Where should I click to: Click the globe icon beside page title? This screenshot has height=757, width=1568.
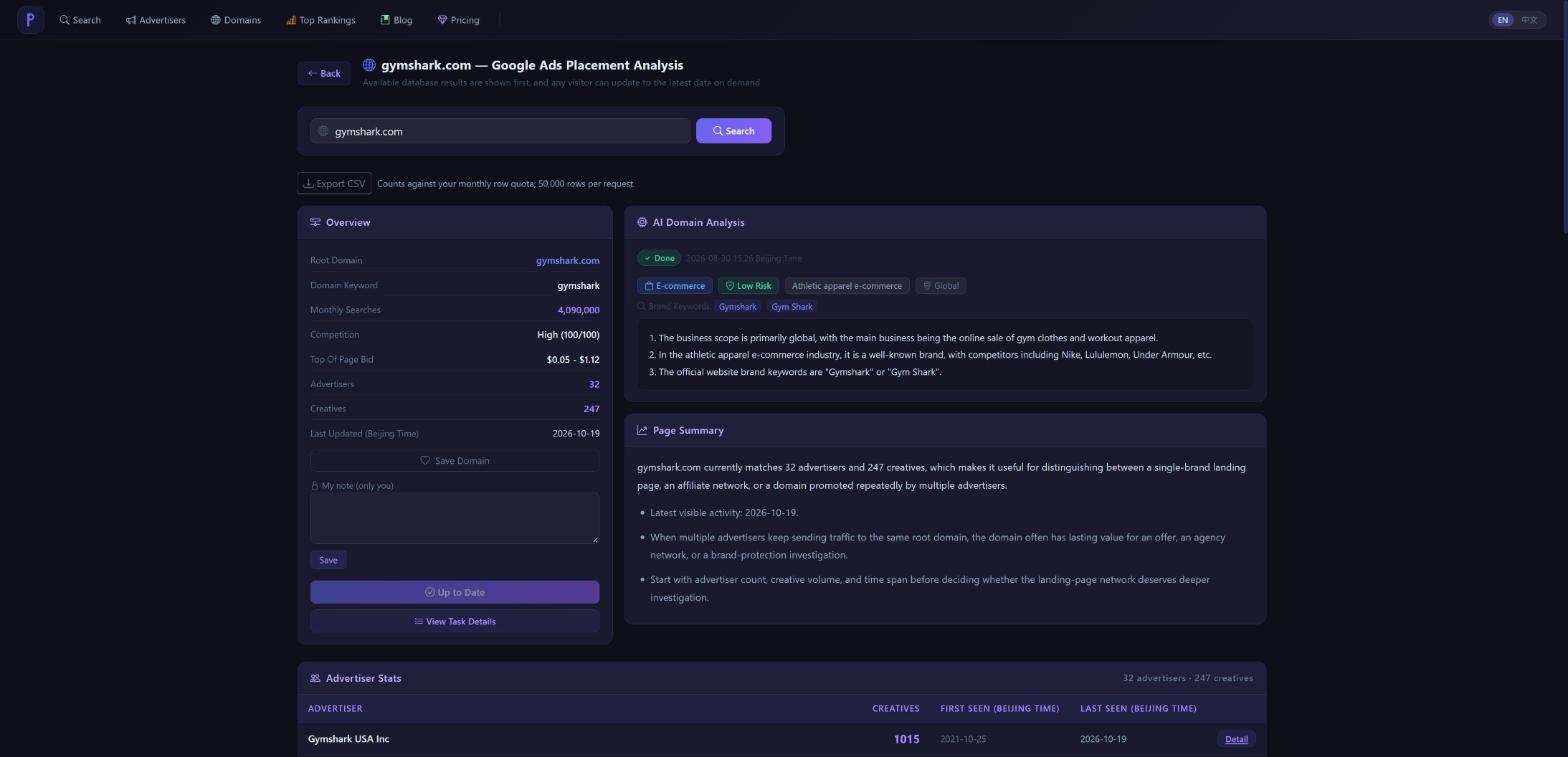click(x=369, y=65)
